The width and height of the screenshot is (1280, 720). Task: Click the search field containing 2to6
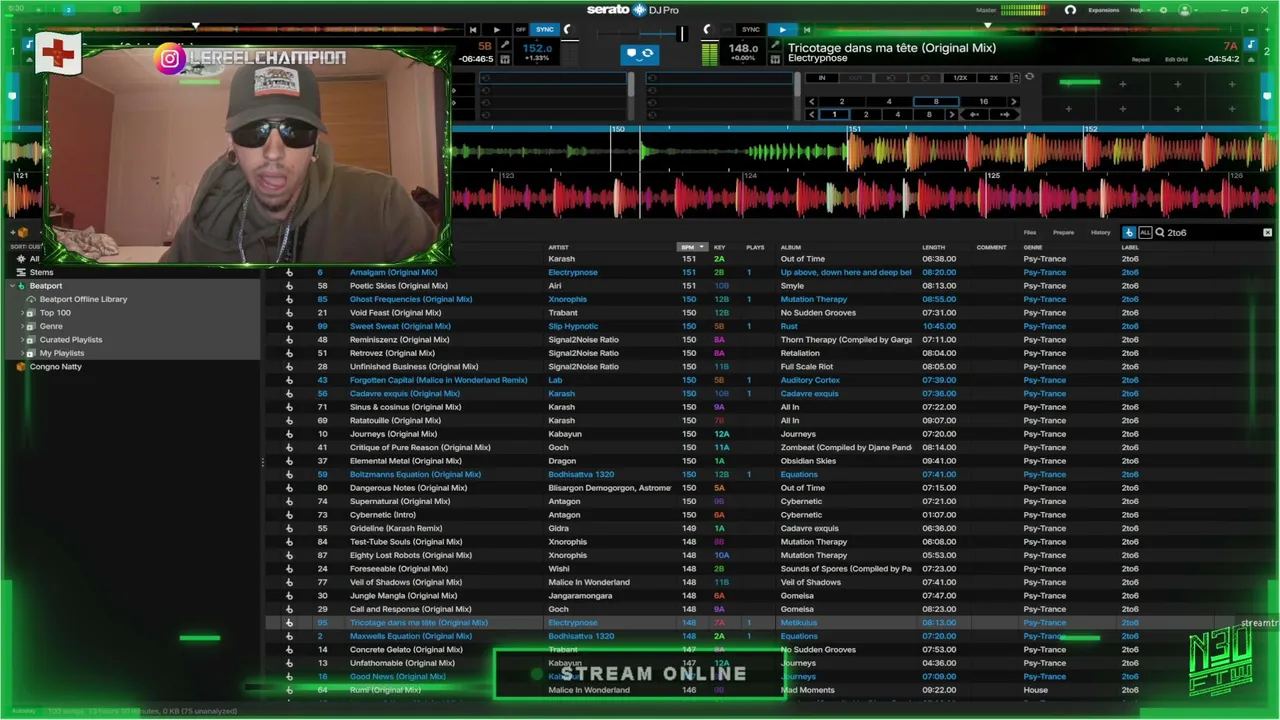(x=1210, y=233)
